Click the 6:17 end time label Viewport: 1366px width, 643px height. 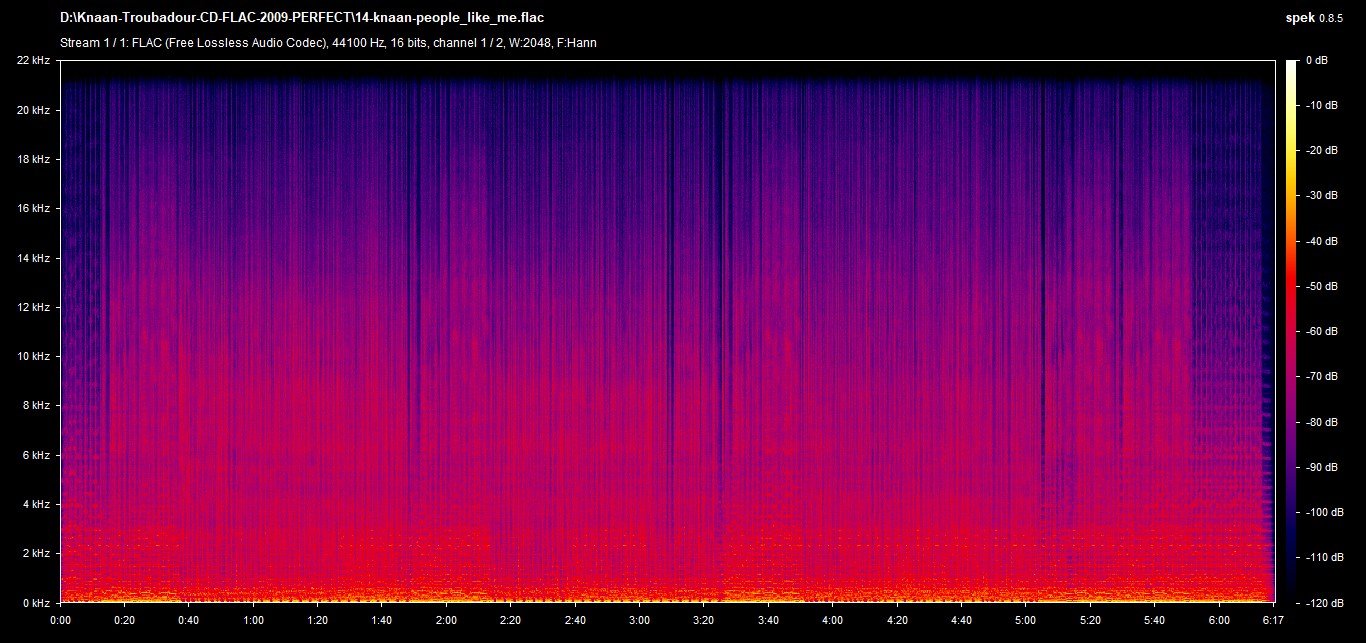tap(1272, 620)
